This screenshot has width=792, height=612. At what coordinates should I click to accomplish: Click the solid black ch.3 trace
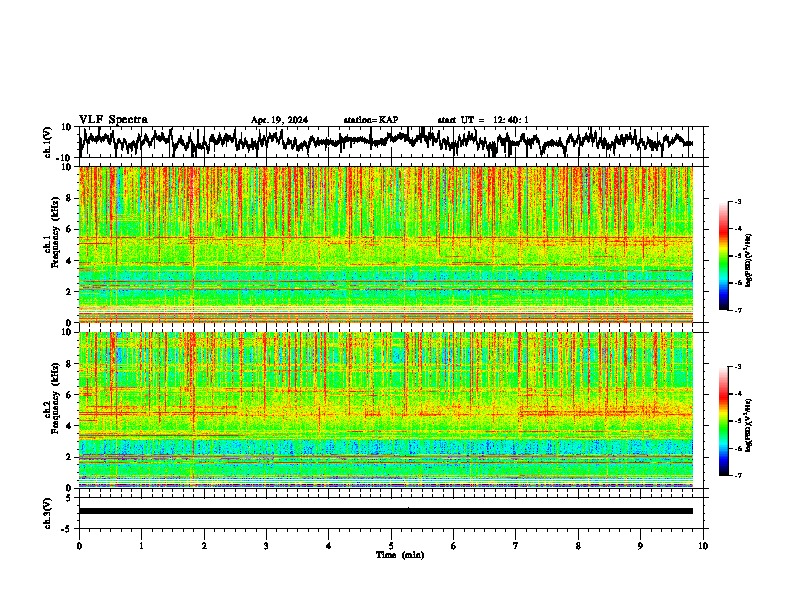(386, 511)
